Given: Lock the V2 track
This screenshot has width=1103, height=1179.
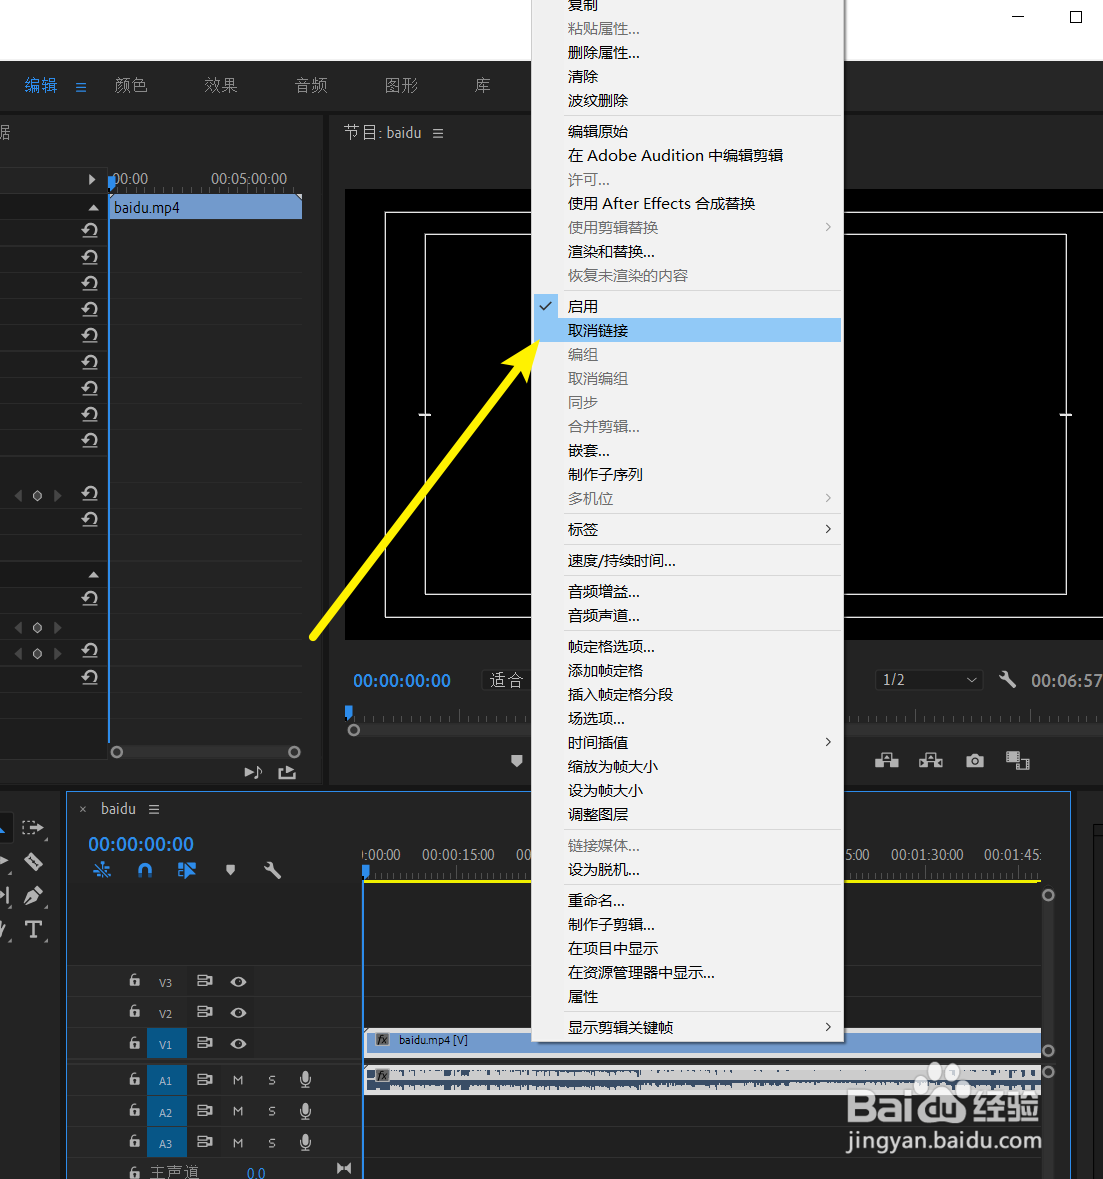Looking at the screenshot, I should (135, 1011).
